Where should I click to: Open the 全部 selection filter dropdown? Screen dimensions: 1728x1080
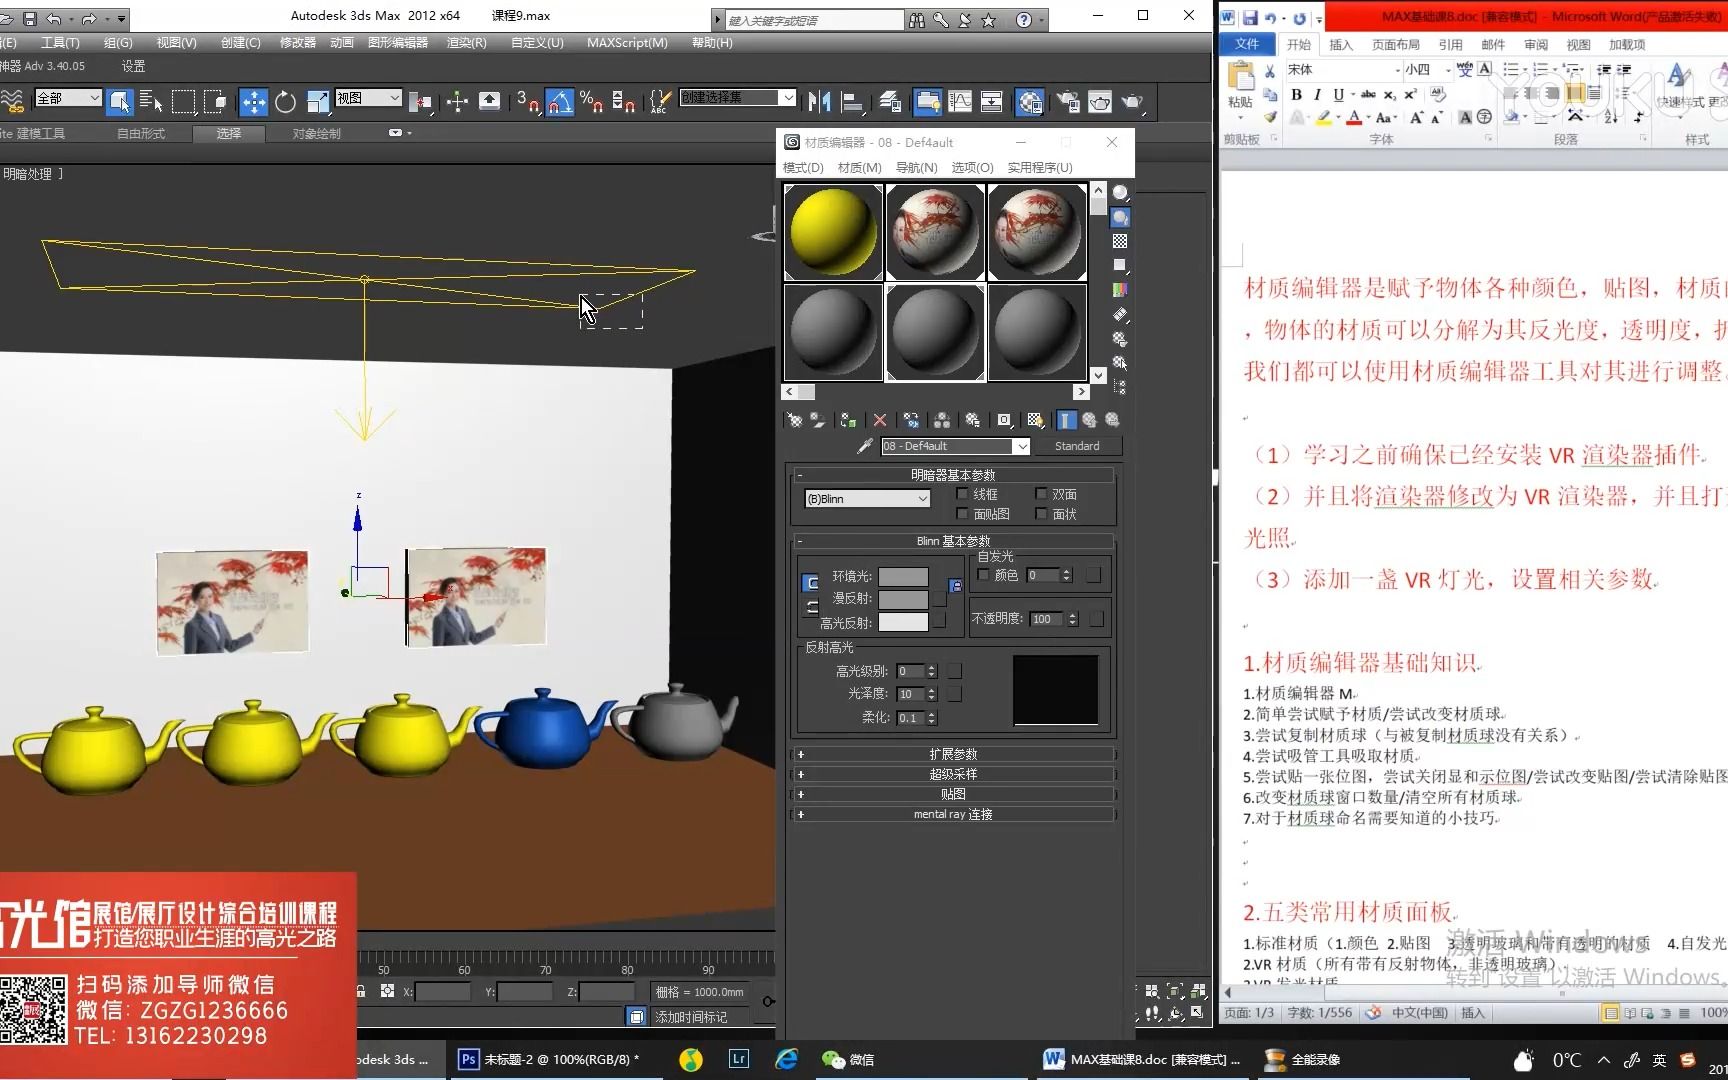tap(68, 98)
